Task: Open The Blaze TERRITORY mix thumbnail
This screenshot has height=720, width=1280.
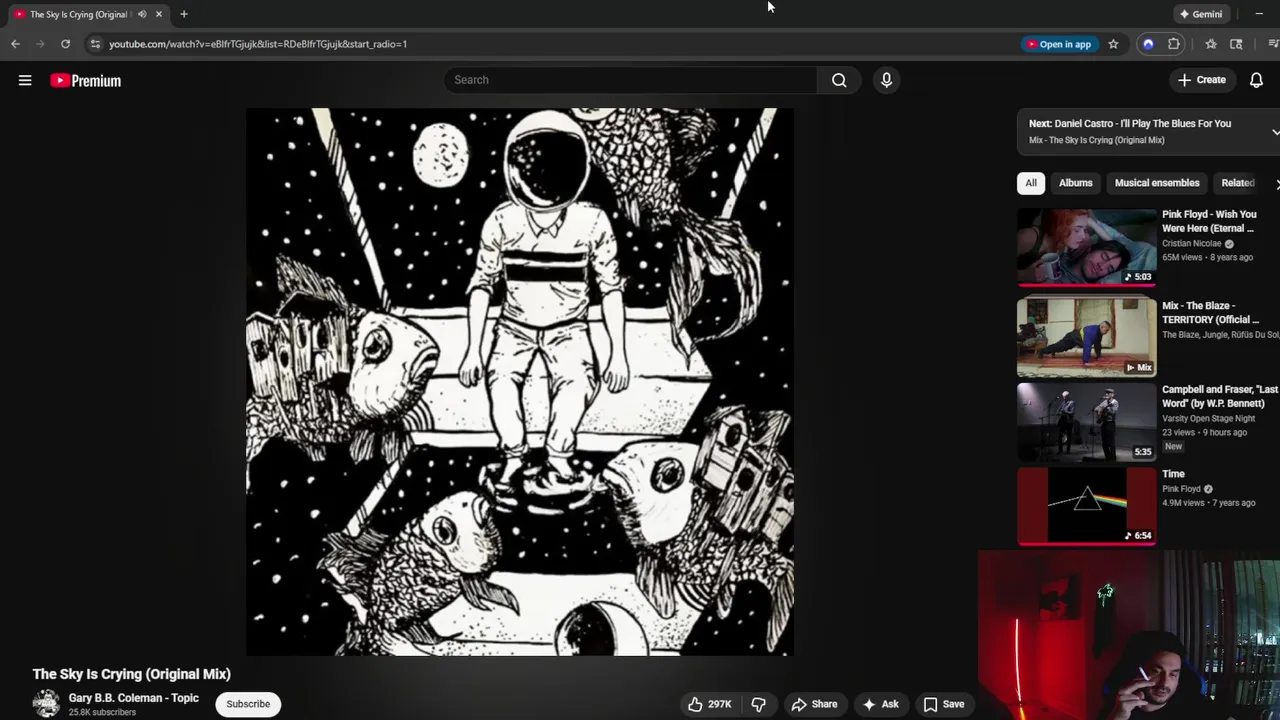Action: [x=1087, y=338]
